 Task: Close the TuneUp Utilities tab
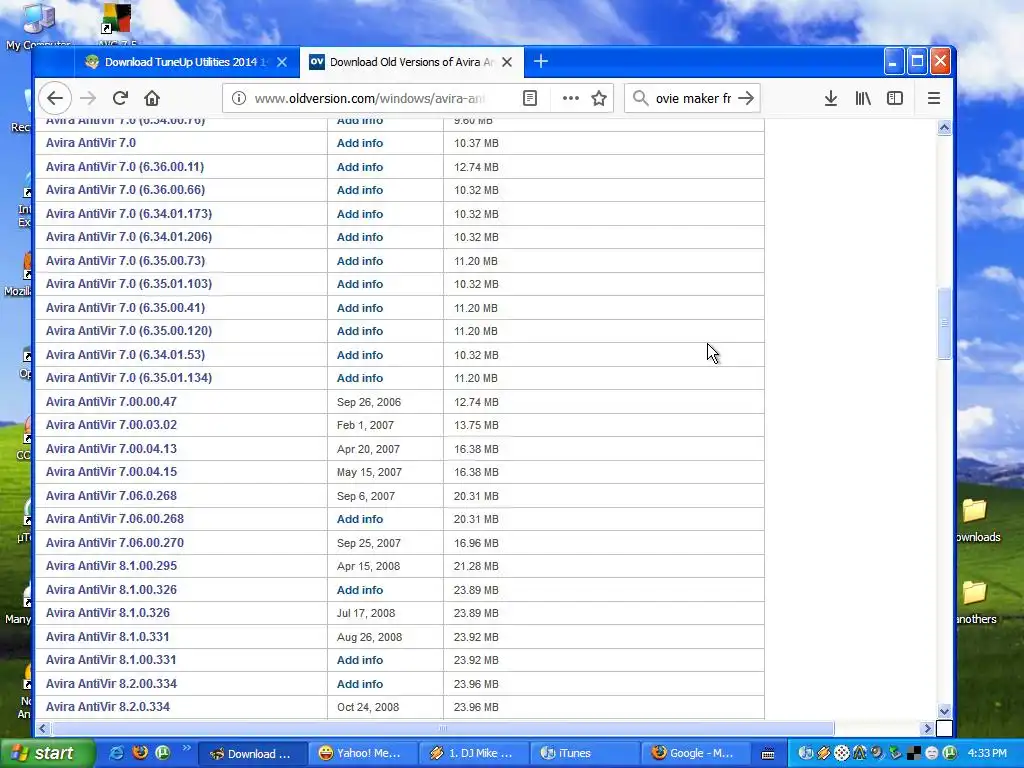pyautogui.click(x=282, y=62)
